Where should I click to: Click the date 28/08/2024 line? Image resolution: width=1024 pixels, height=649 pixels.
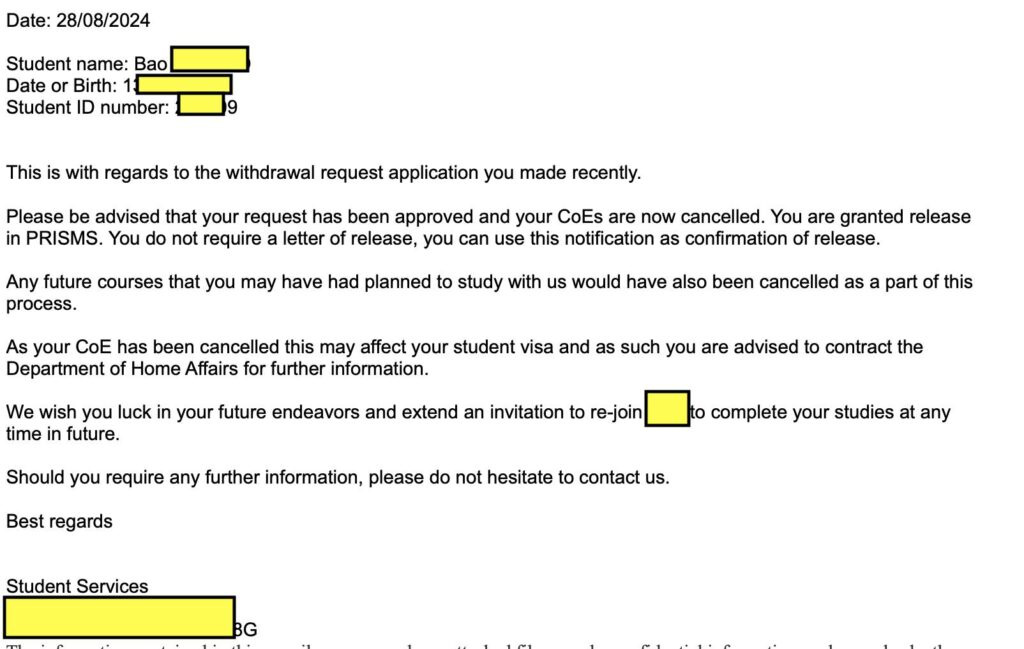point(78,19)
